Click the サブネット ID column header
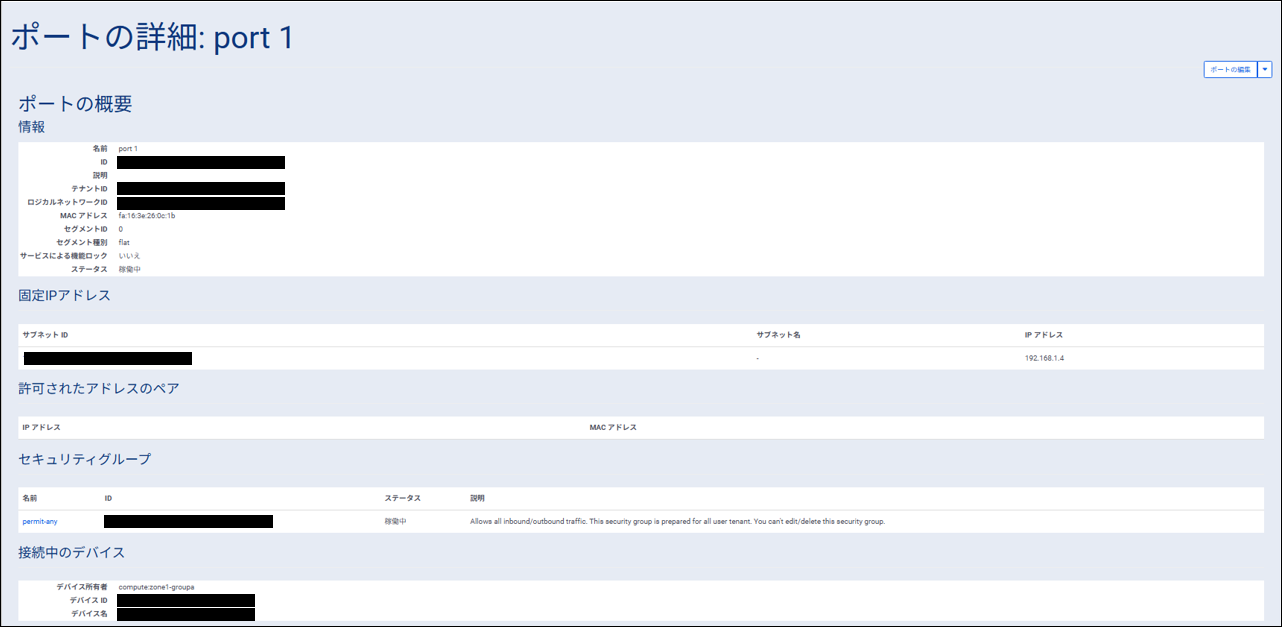1282x627 pixels. click(45, 335)
